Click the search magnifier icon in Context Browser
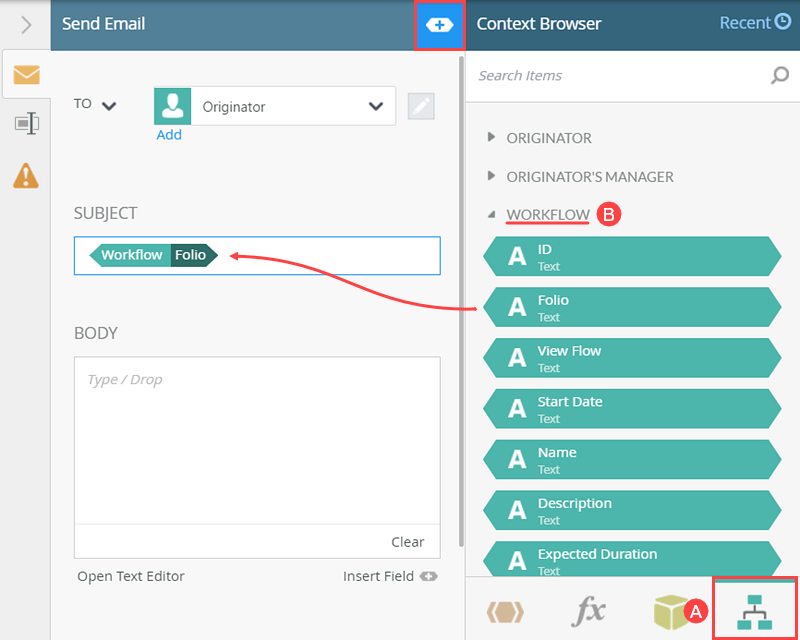Screen dimensions: 800x640 pyautogui.click(x=779, y=76)
